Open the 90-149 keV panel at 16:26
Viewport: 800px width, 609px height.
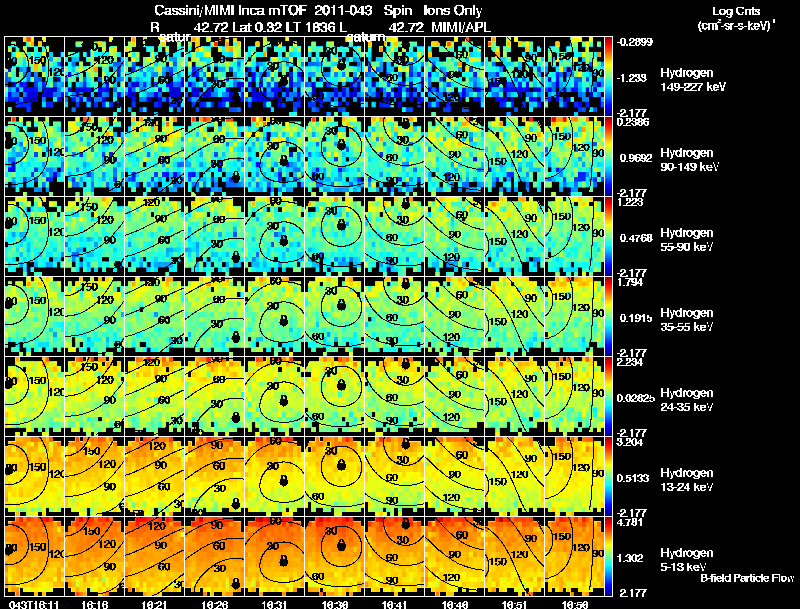[x=215, y=156]
